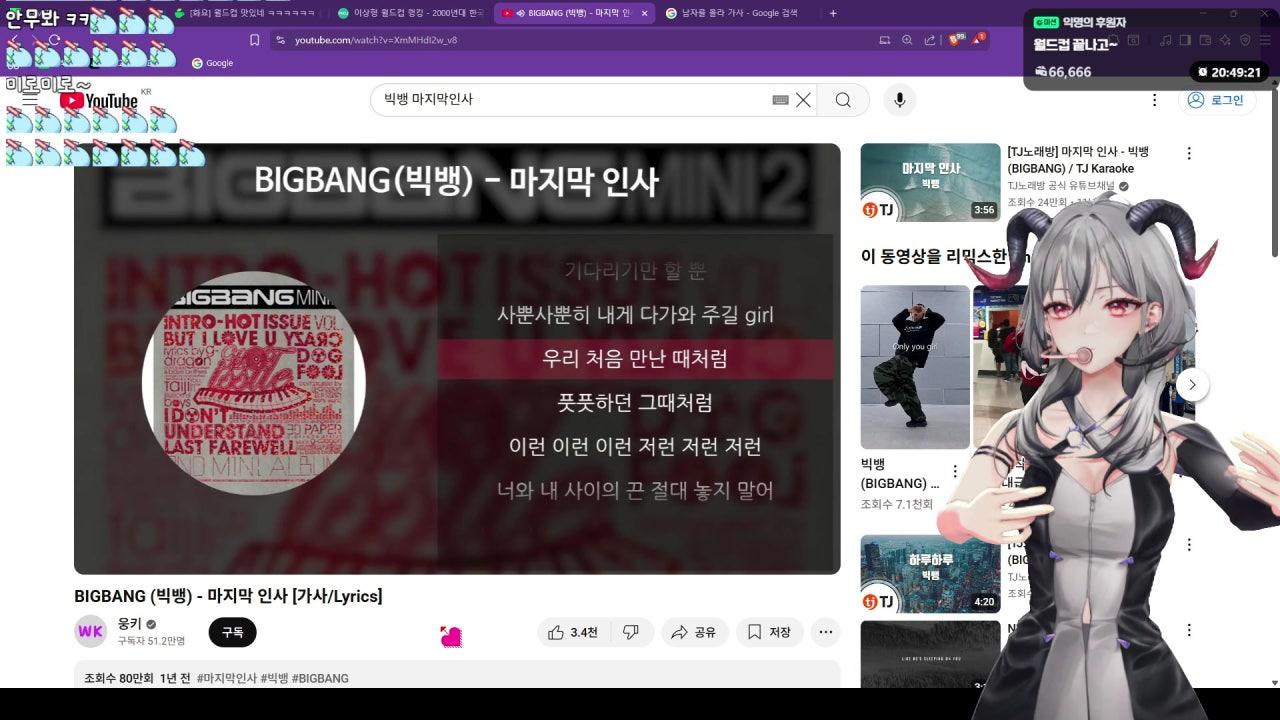Click the video title BIGBANG - 마지막 인사 [가사/Lyrics]
This screenshot has height=720, width=1280.
[x=228, y=596]
